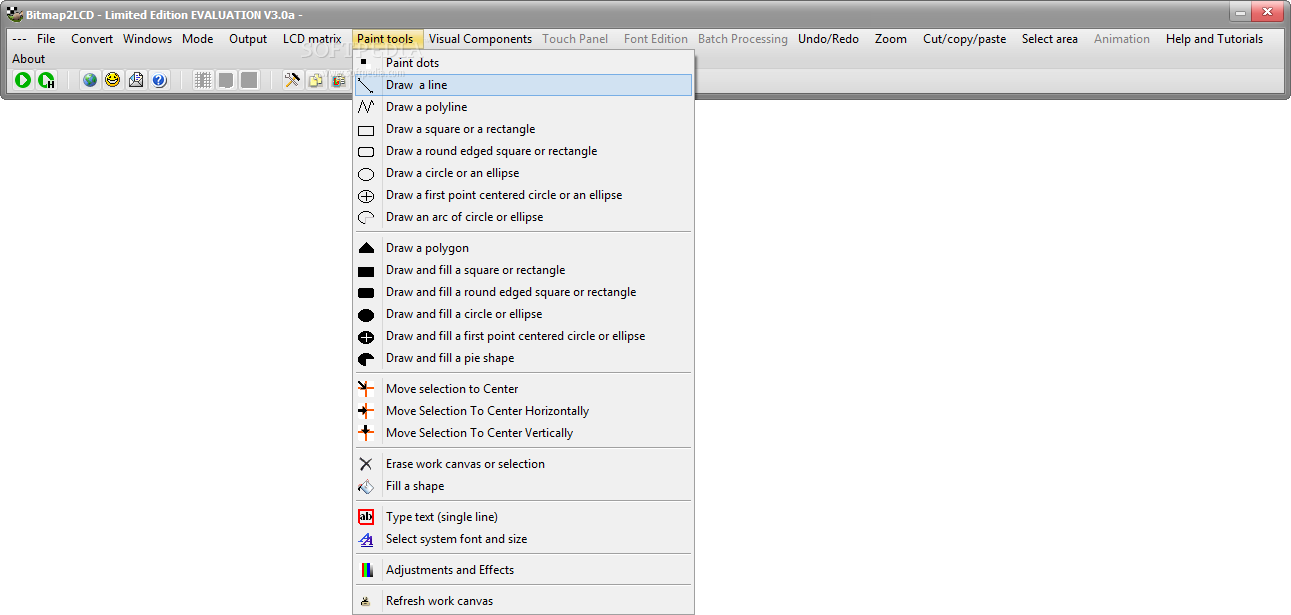1291x615 pixels.
Task: Click the green play arrow toolbar icon
Action: click(x=23, y=80)
